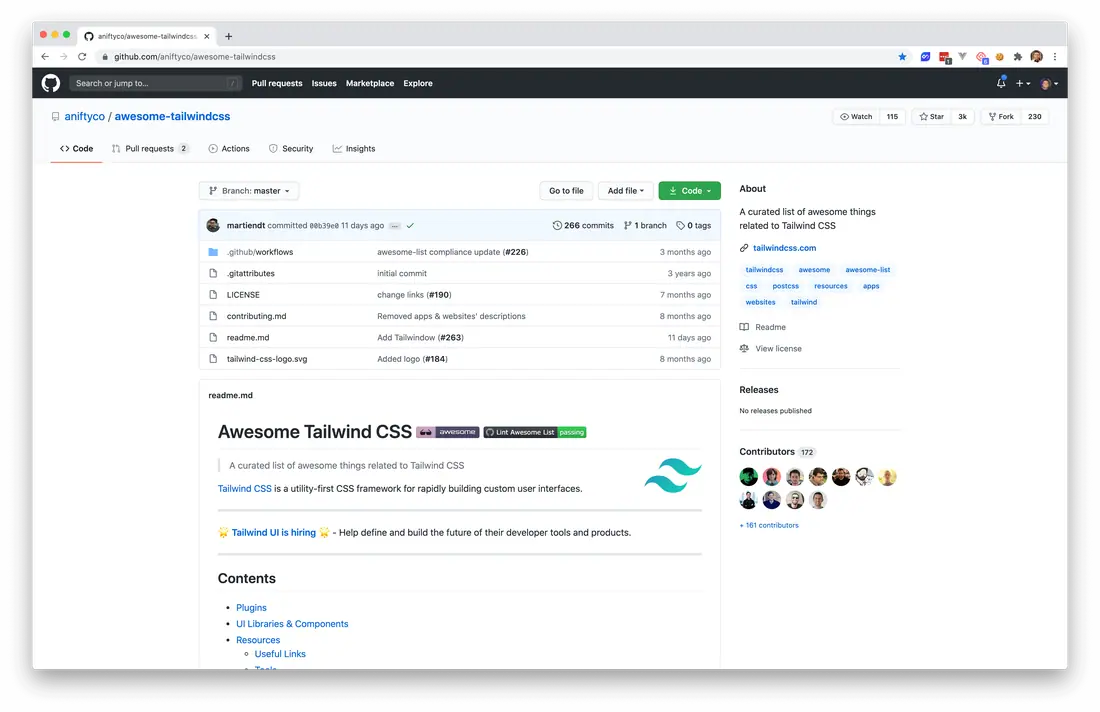Star the repository
1100x712 pixels.
click(x=932, y=116)
